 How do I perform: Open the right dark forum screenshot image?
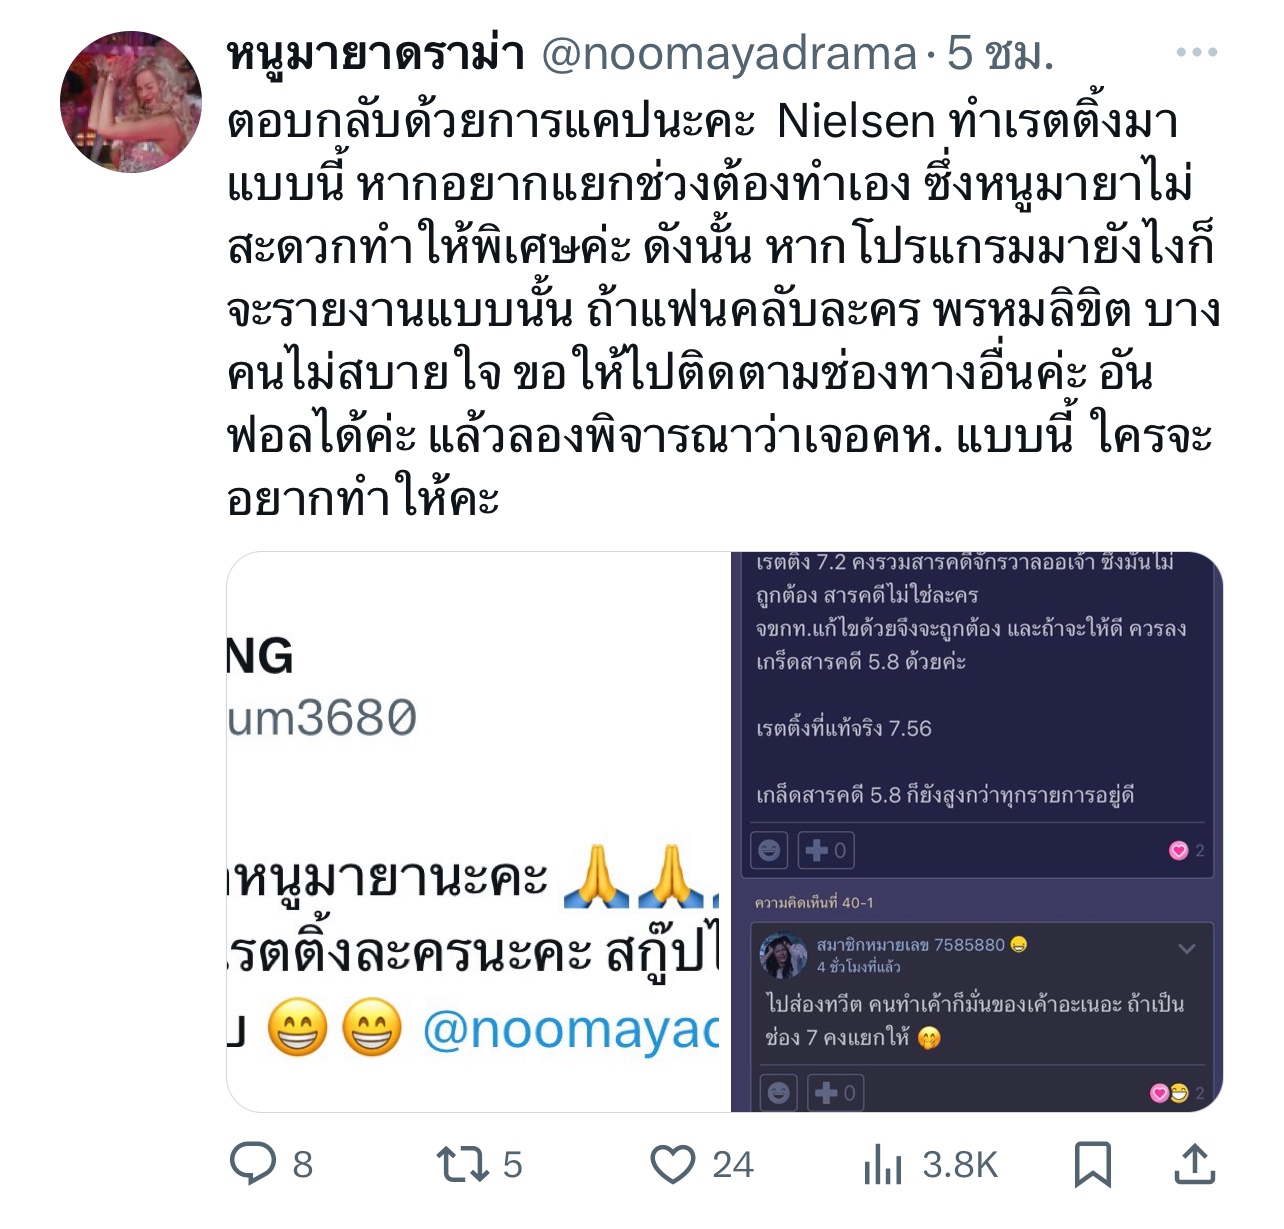(977, 832)
